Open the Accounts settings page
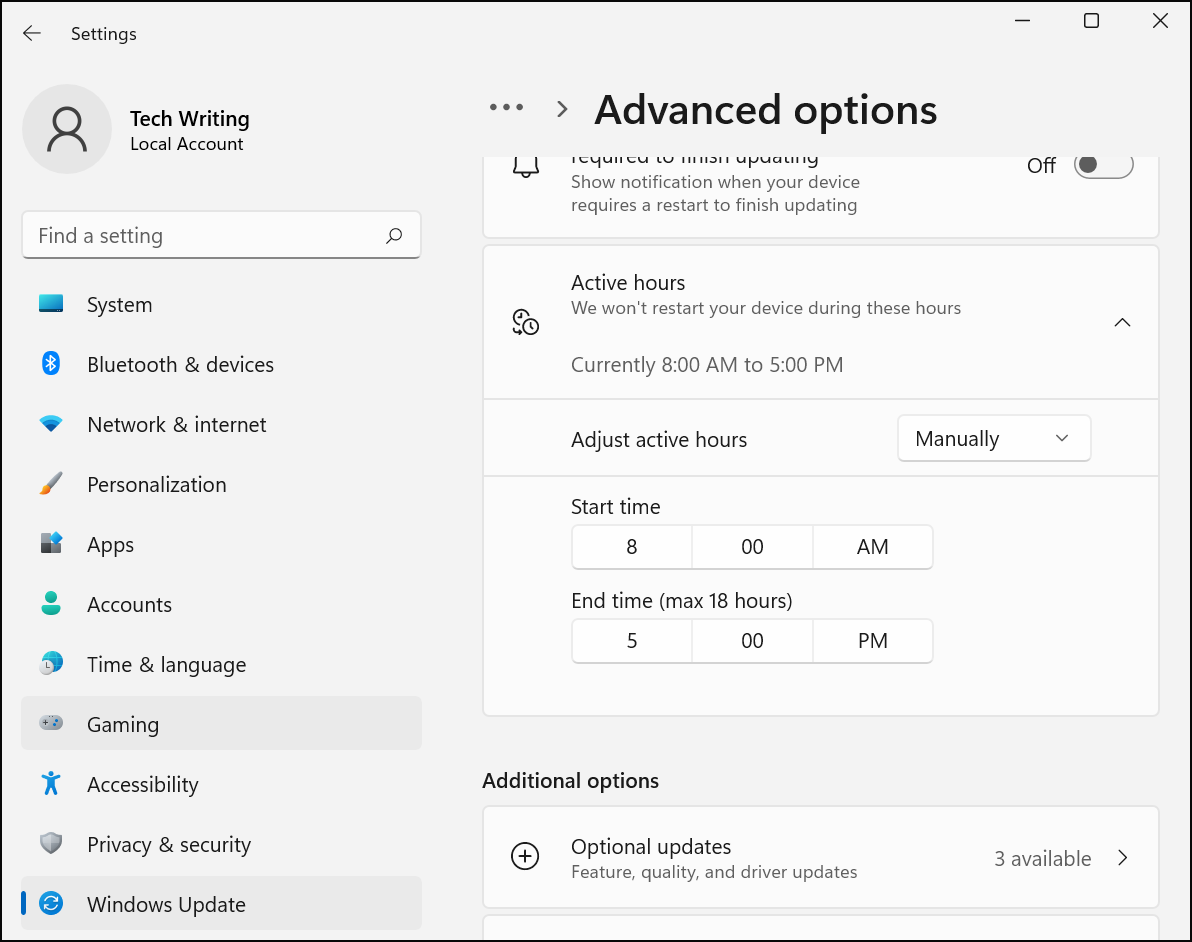 129,604
